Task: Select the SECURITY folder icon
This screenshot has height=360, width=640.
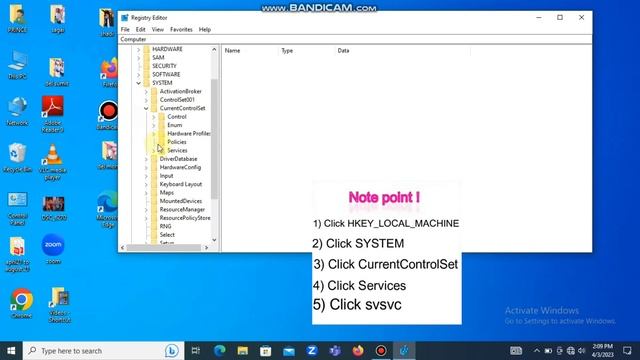Action: click(x=147, y=66)
